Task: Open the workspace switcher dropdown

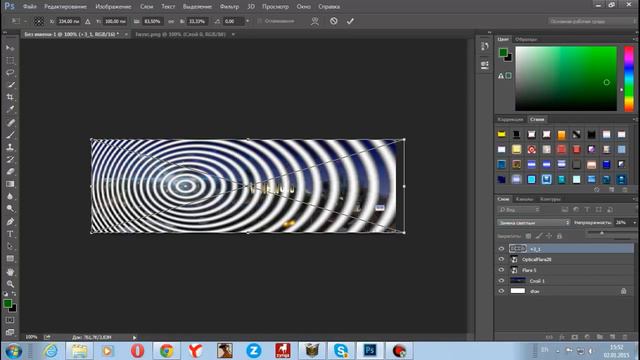Action: [591, 21]
